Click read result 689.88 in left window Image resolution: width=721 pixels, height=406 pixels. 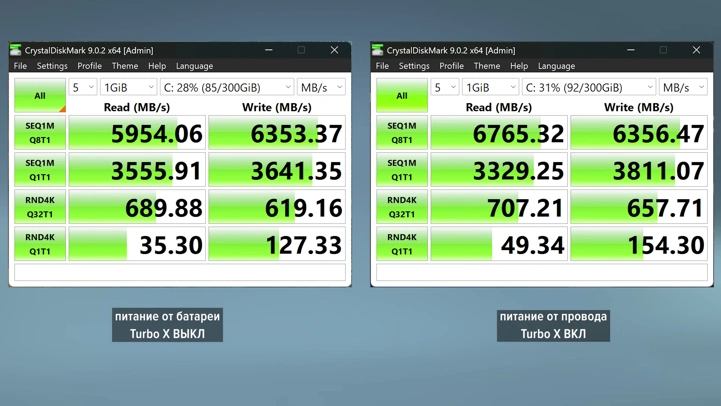[137, 207]
